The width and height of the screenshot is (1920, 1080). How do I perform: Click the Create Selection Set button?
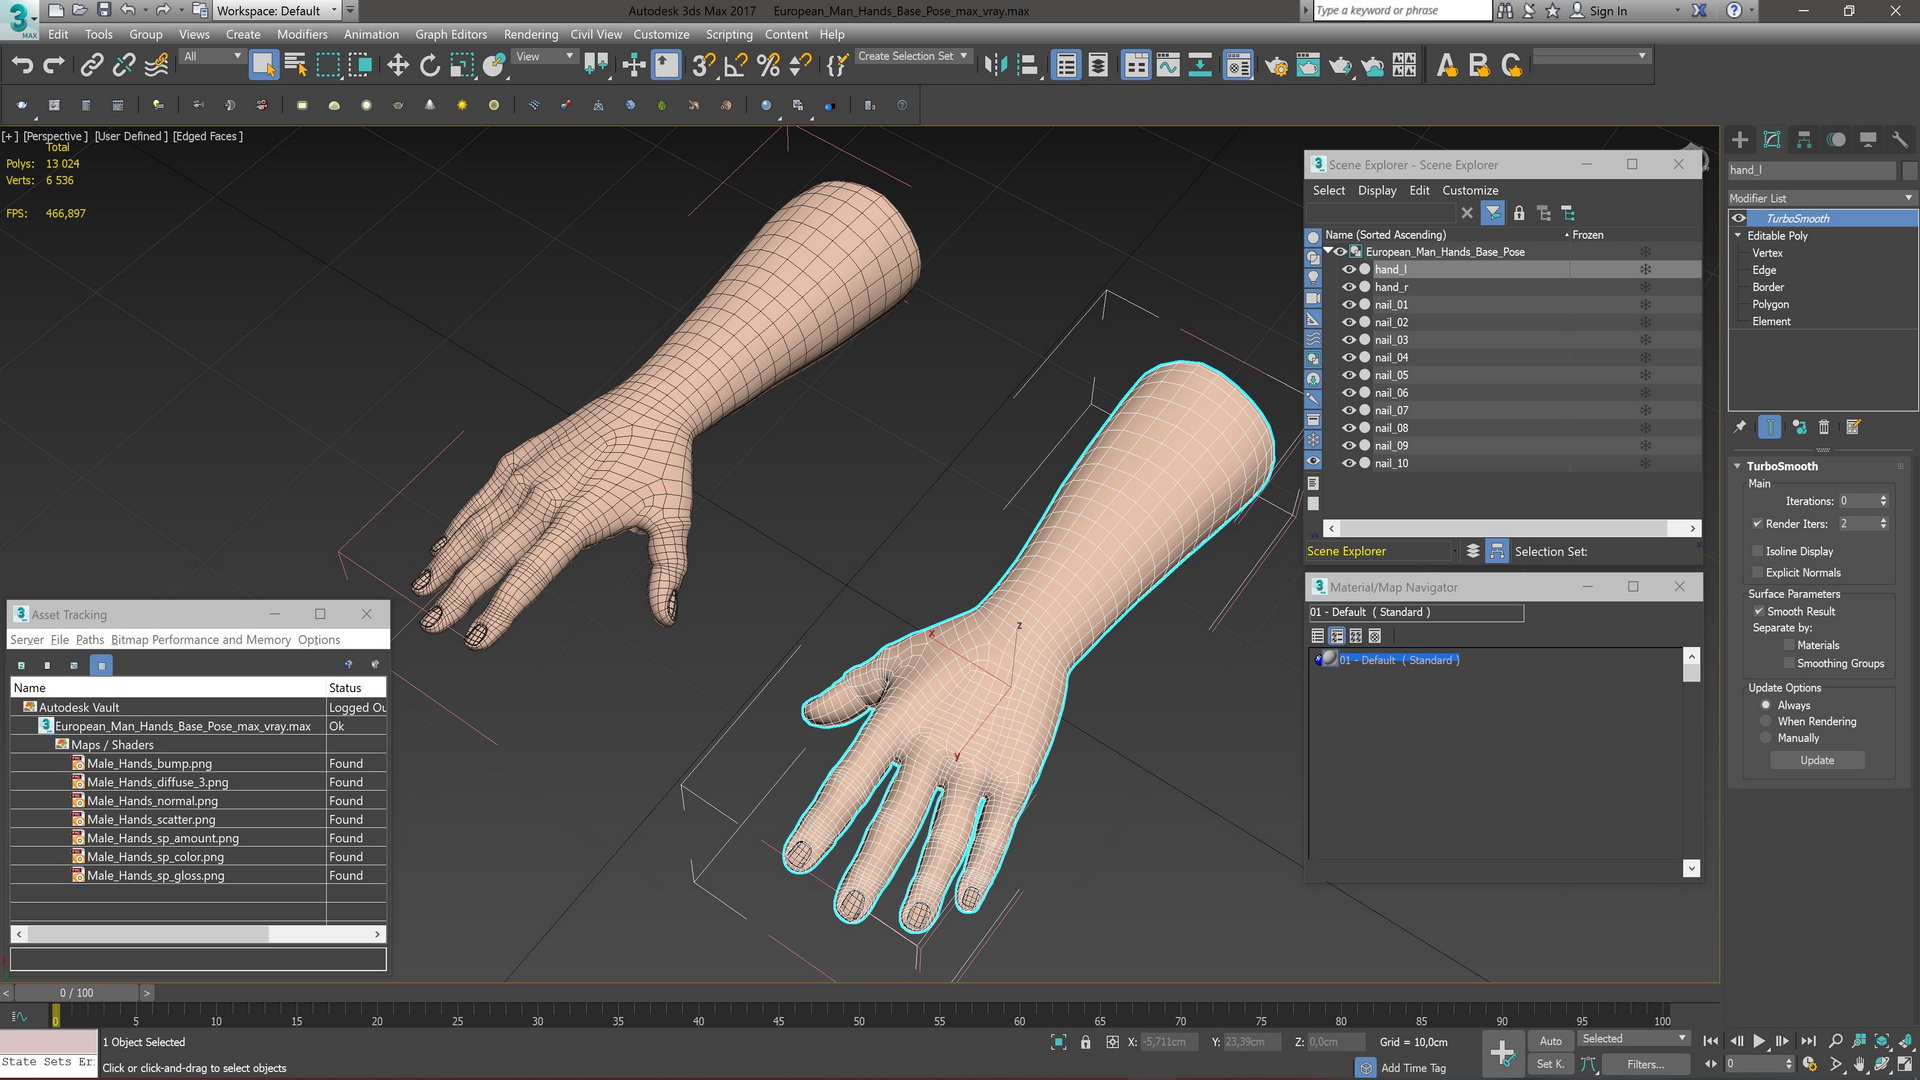(914, 55)
